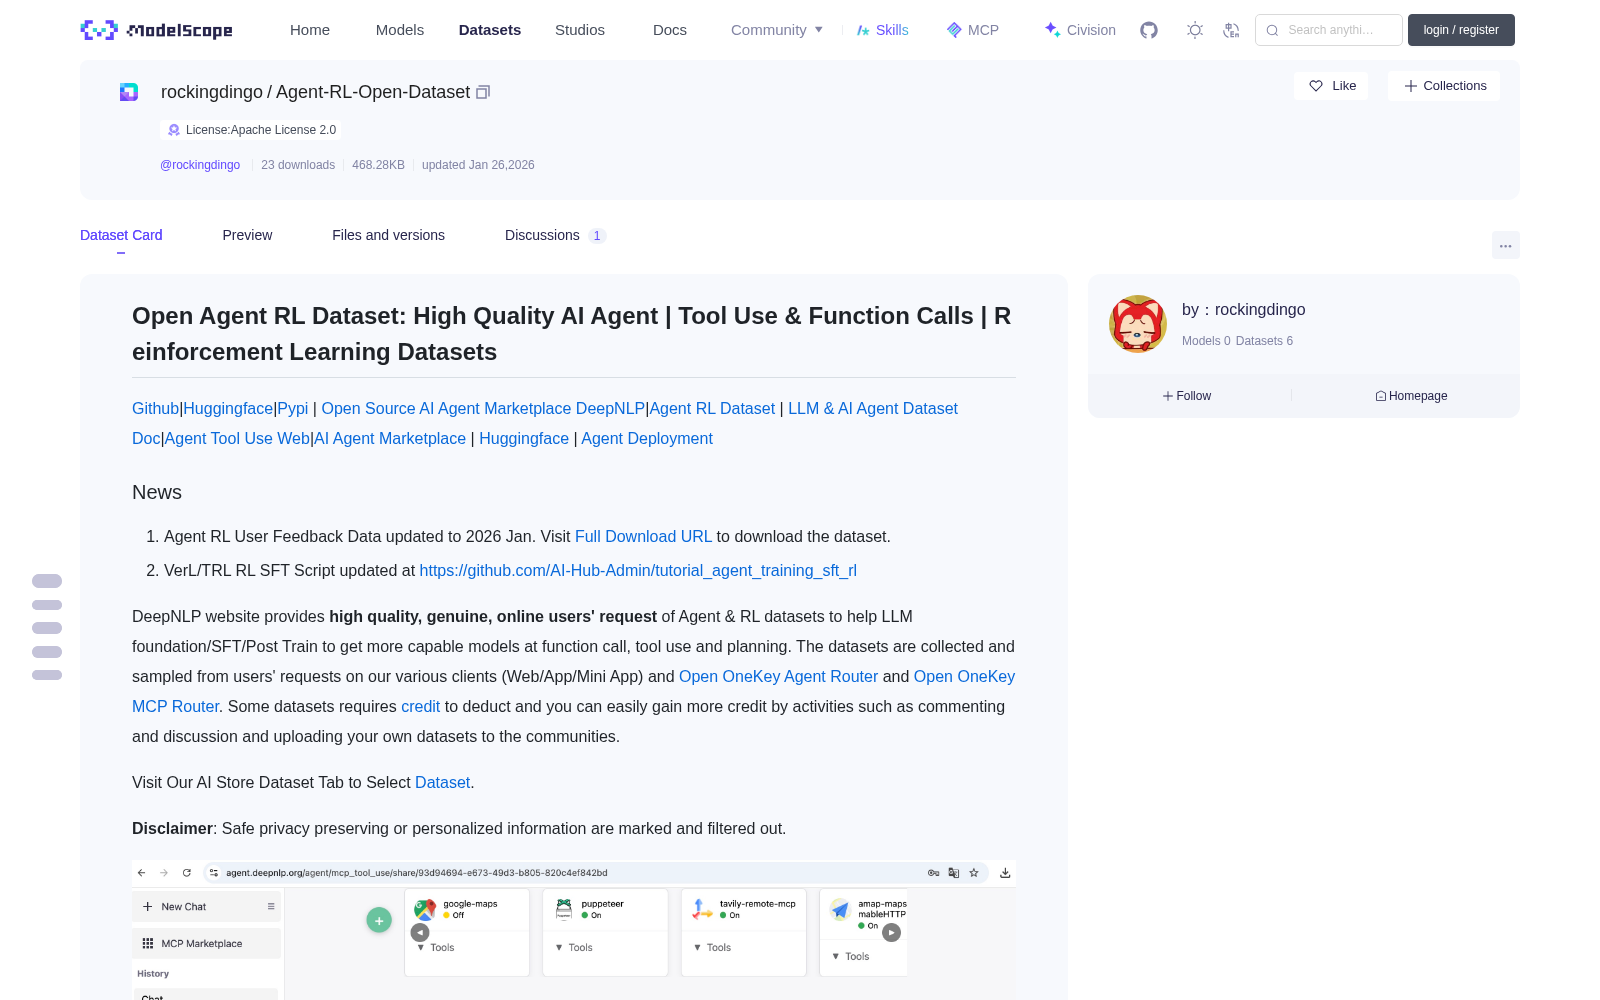Like this dataset with the heart
Viewport: 1600px width, 1000px height.
(x=1332, y=86)
